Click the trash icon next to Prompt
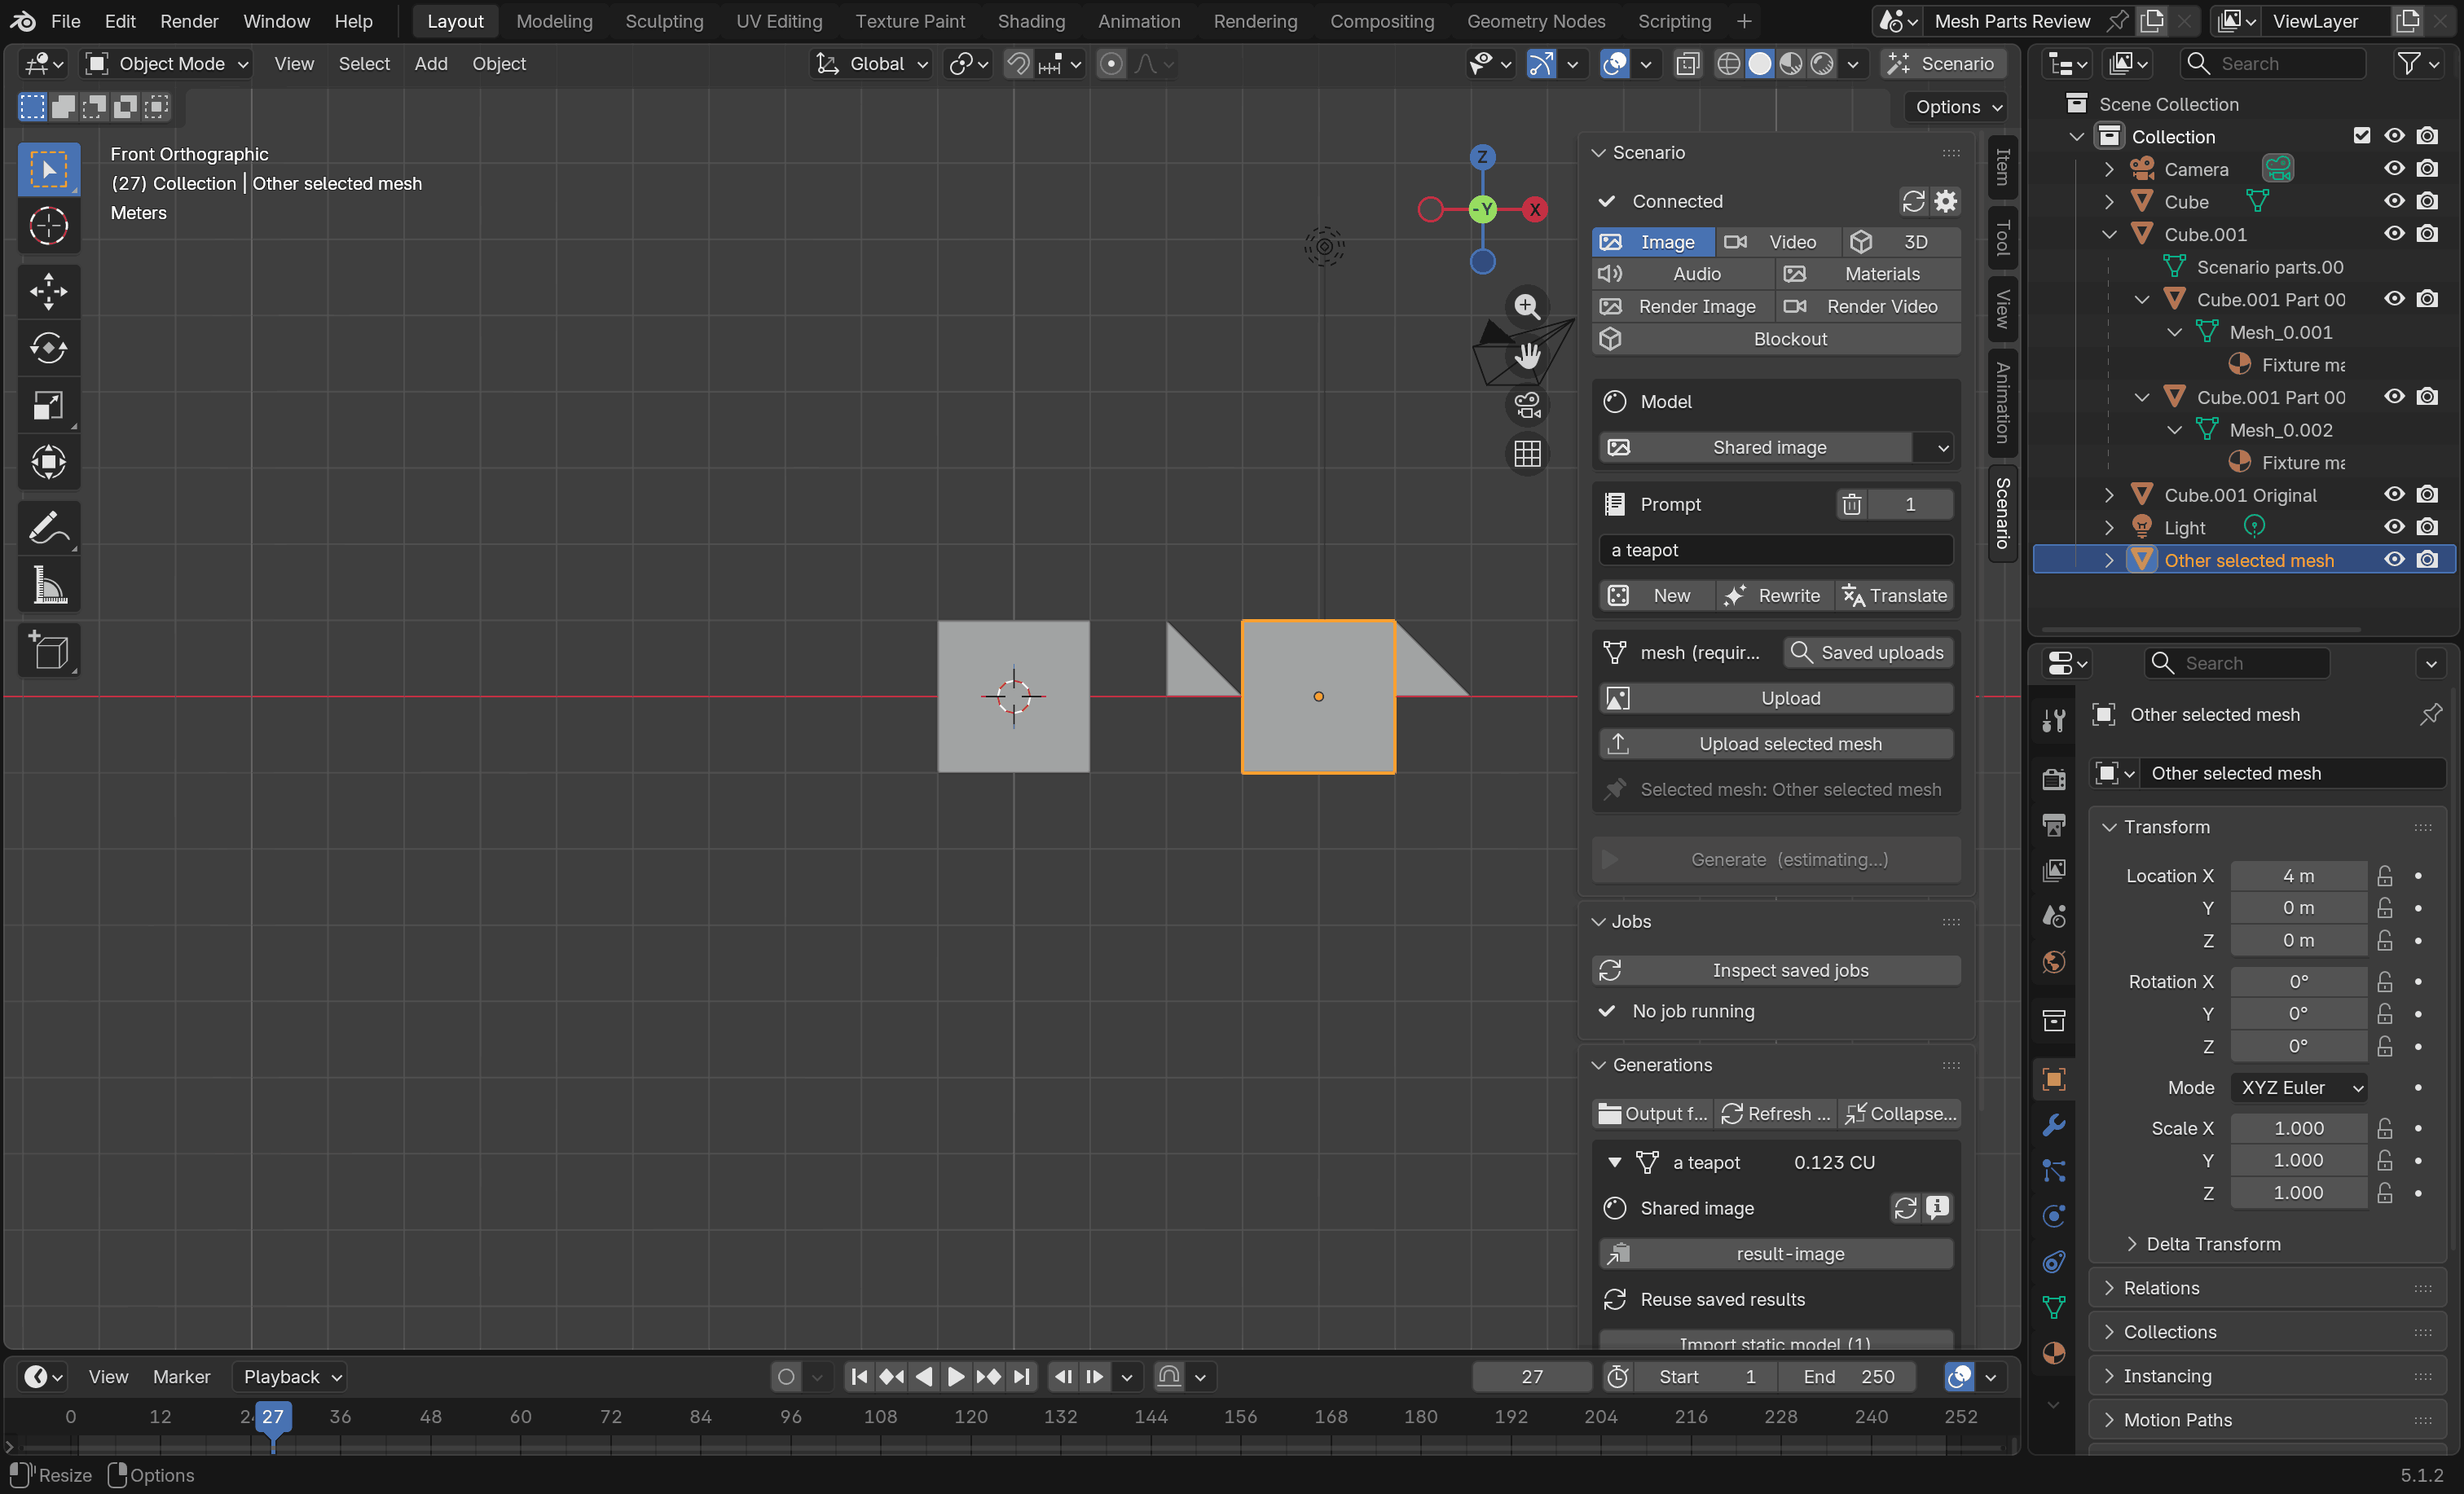The width and height of the screenshot is (2464, 1494). pos(1852,504)
